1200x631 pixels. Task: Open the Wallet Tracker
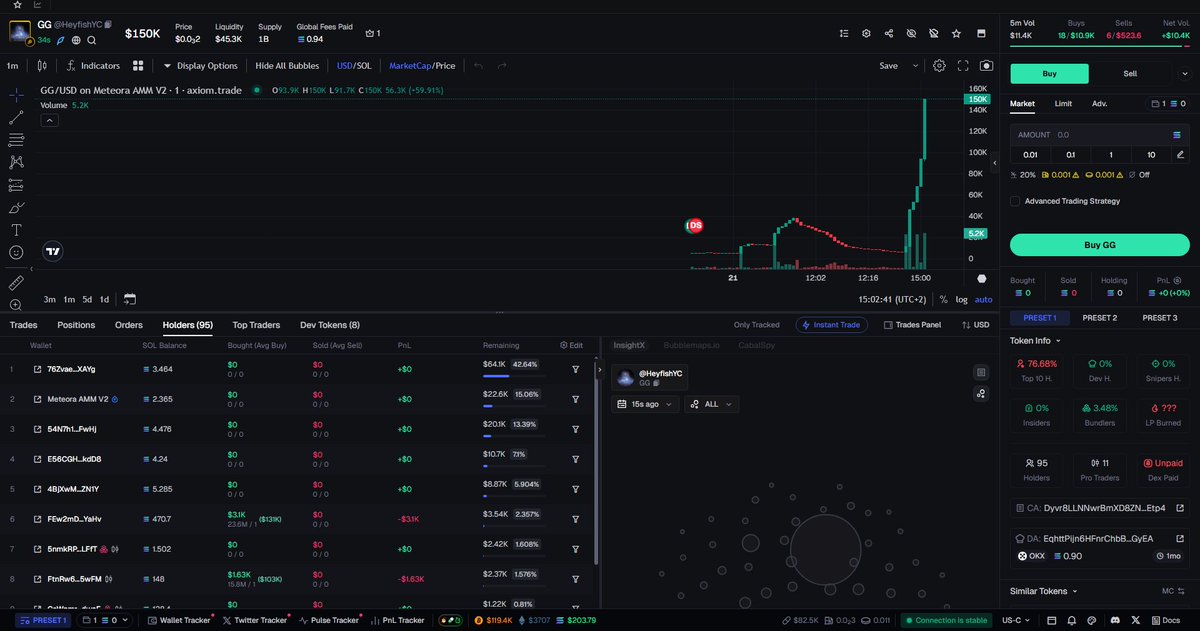[x=179, y=620]
